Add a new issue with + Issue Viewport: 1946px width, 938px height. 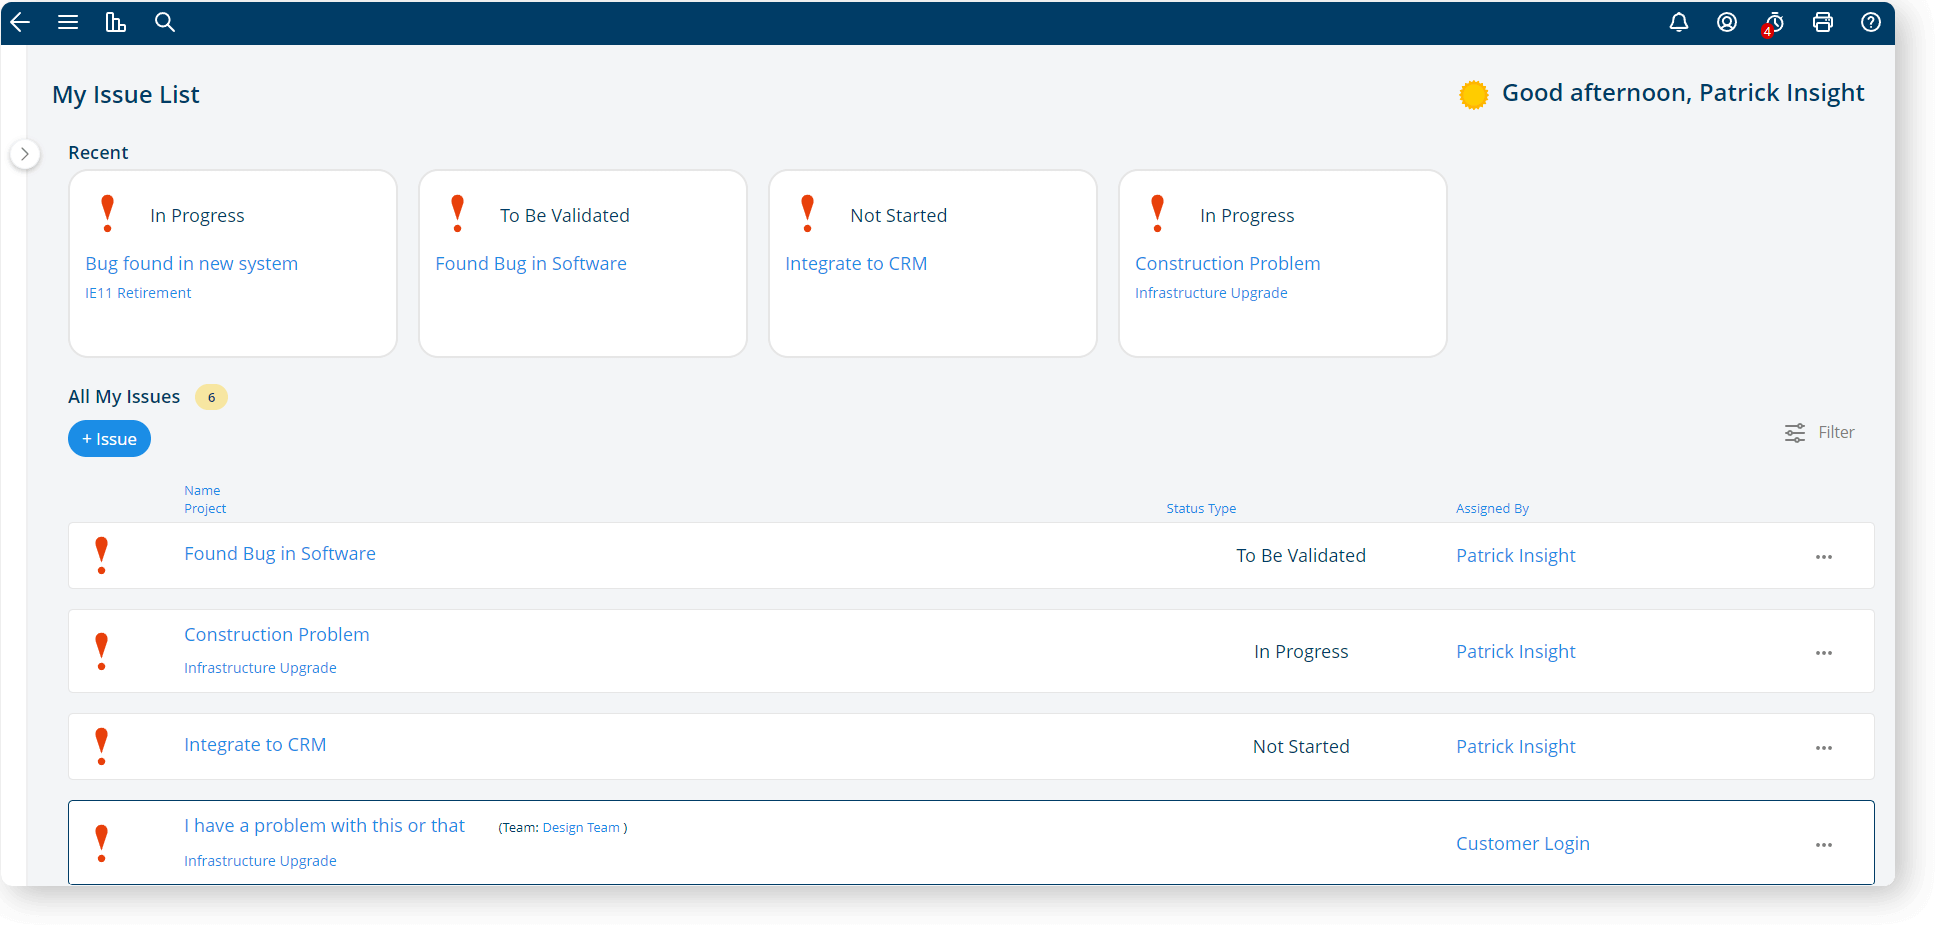pos(109,439)
